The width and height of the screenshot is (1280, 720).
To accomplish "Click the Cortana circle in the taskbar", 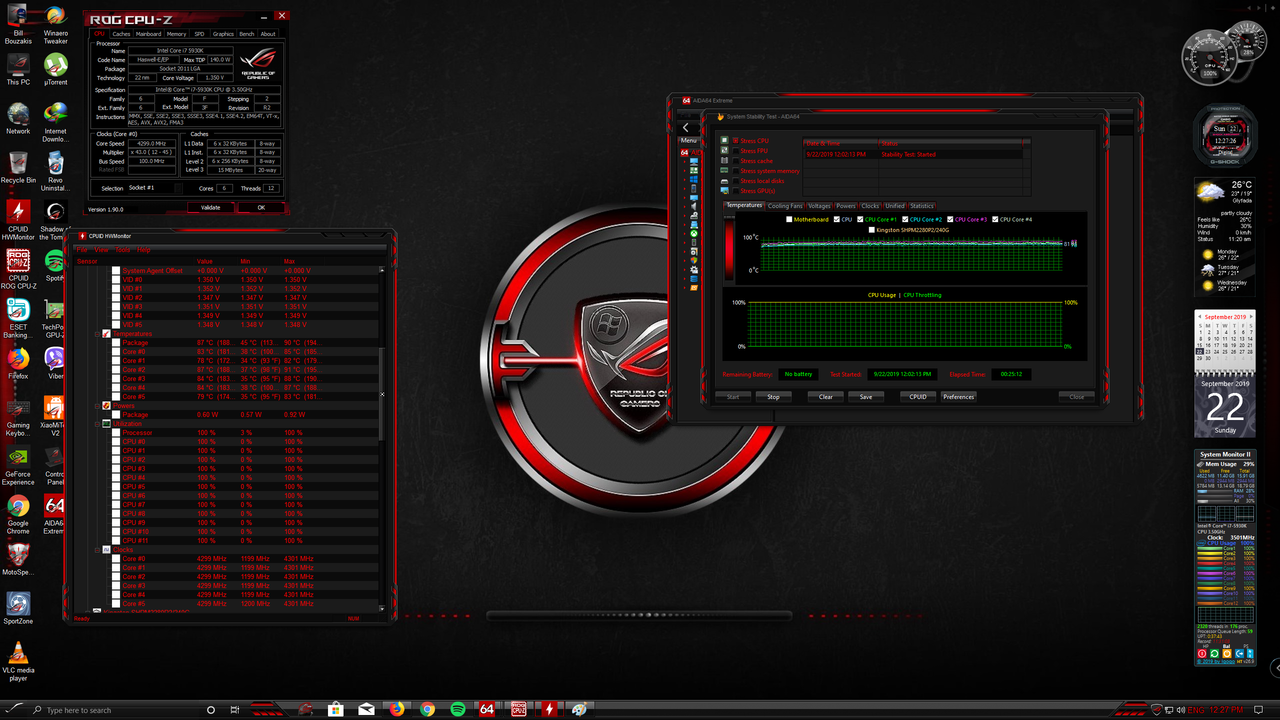I will [211, 709].
